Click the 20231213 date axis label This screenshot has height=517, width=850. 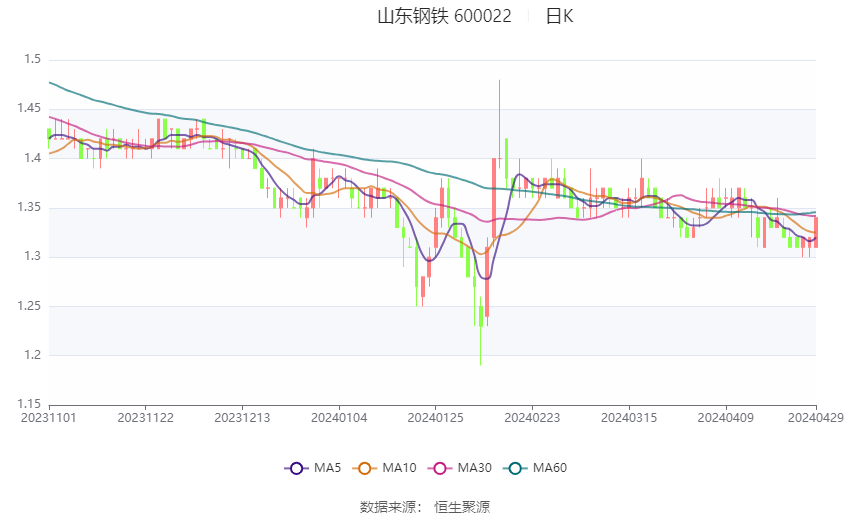(x=242, y=418)
